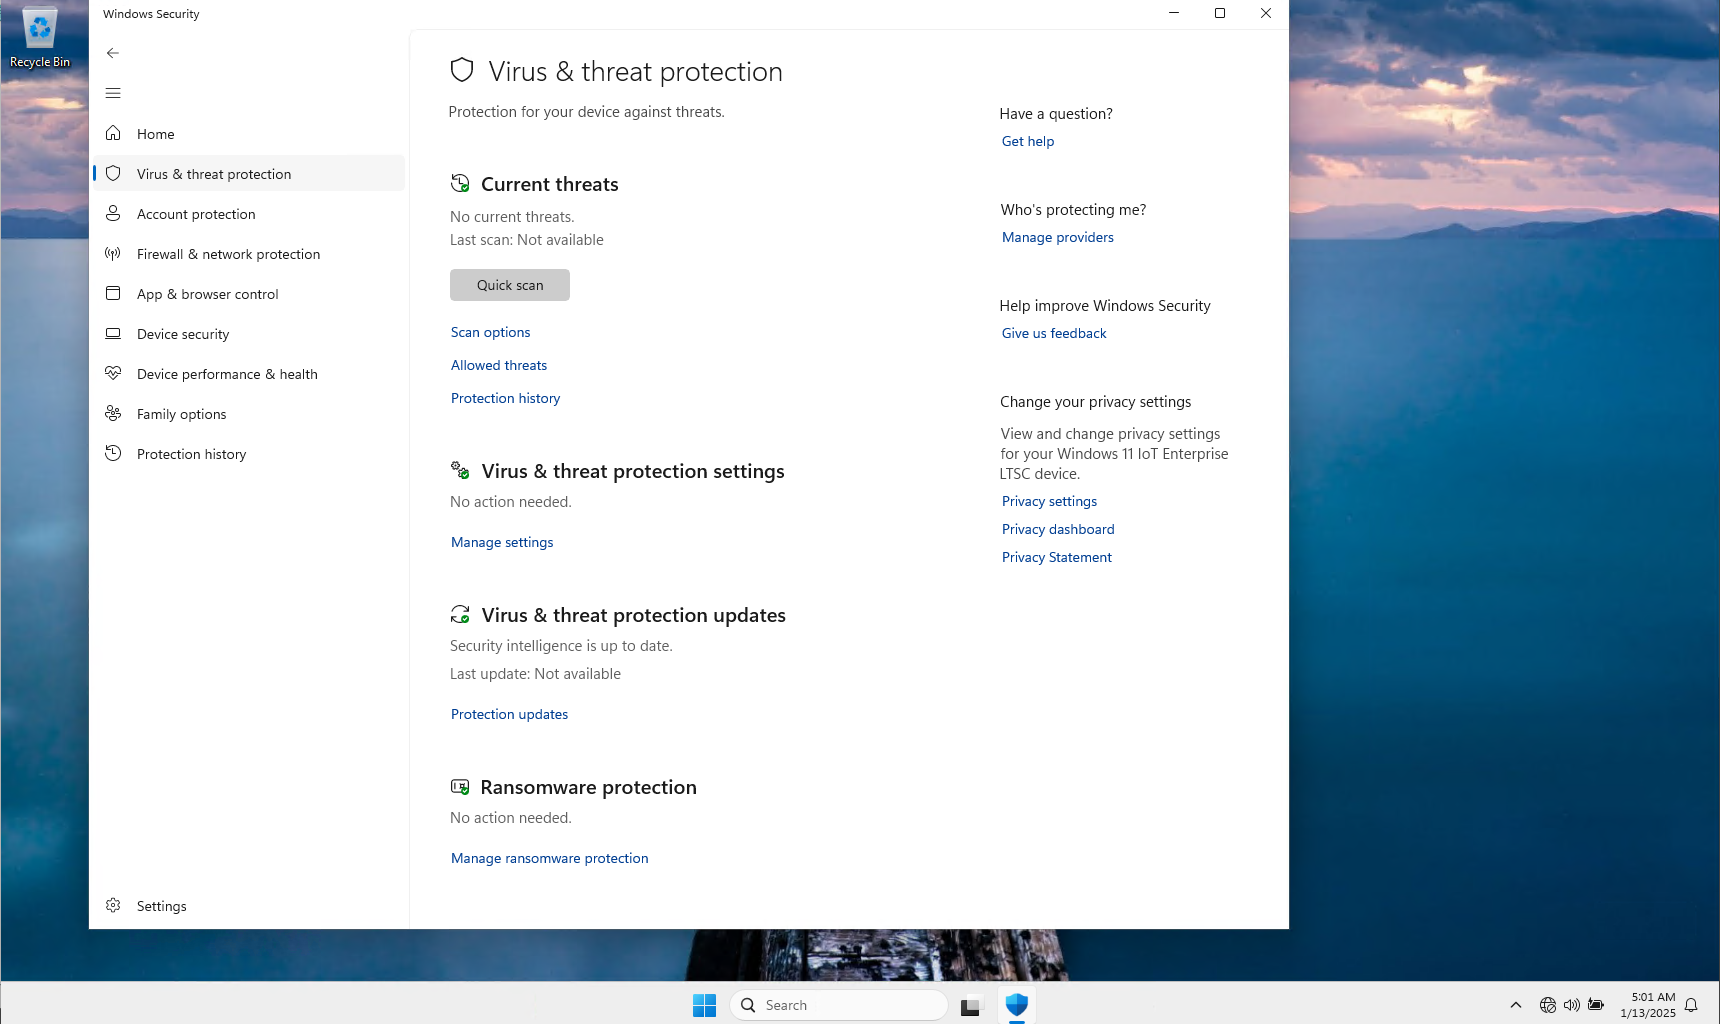The image size is (1720, 1024).
Task: Click the window icon for App & browser control
Action: [x=113, y=293]
